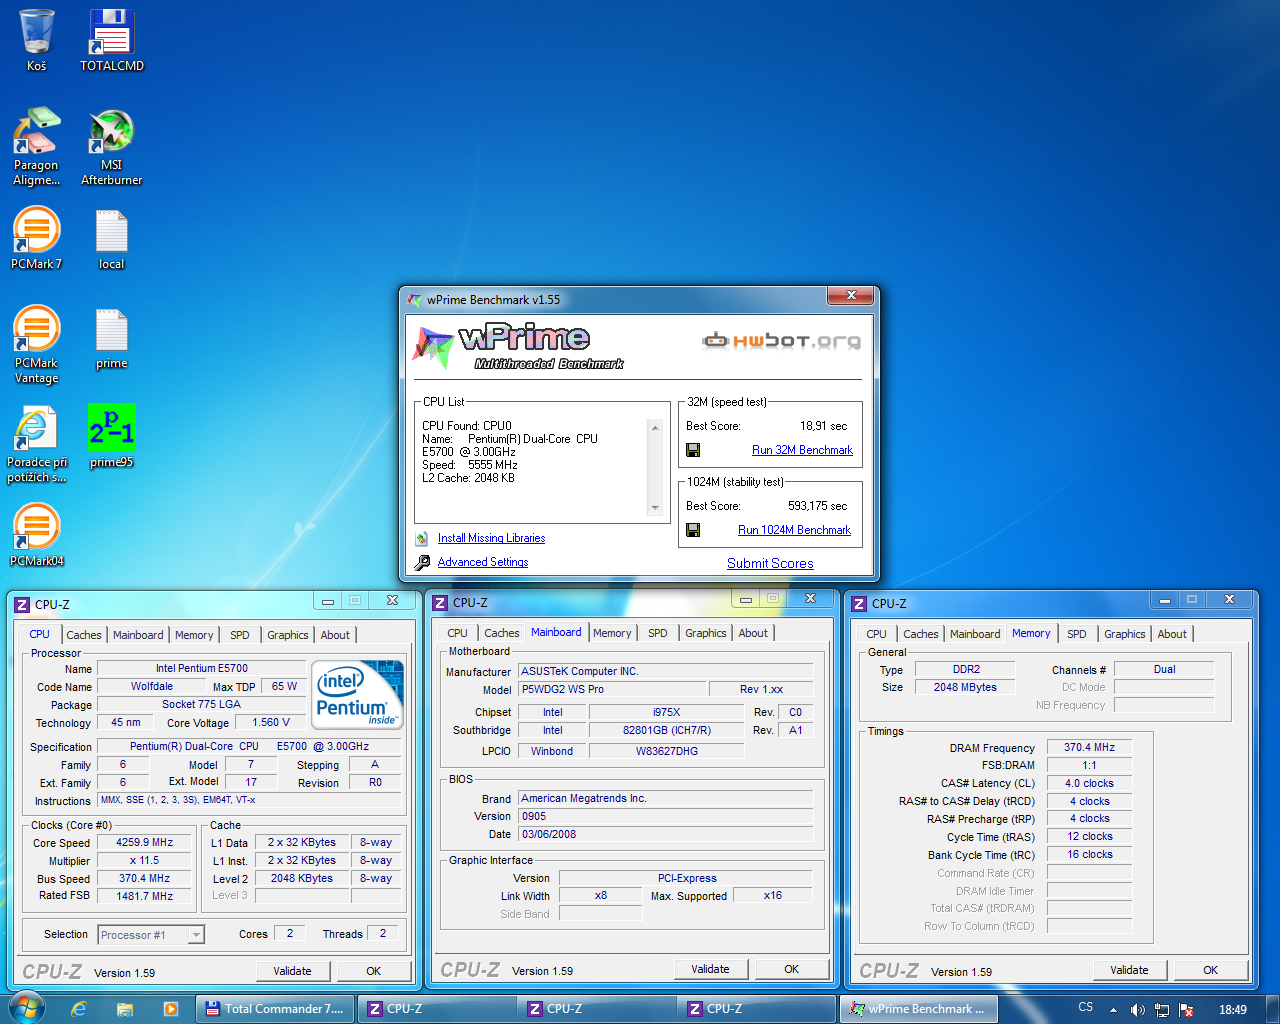The width and height of the screenshot is (1280, 1024).
Task: Click Submit Scores link
Action: (770, 563)
